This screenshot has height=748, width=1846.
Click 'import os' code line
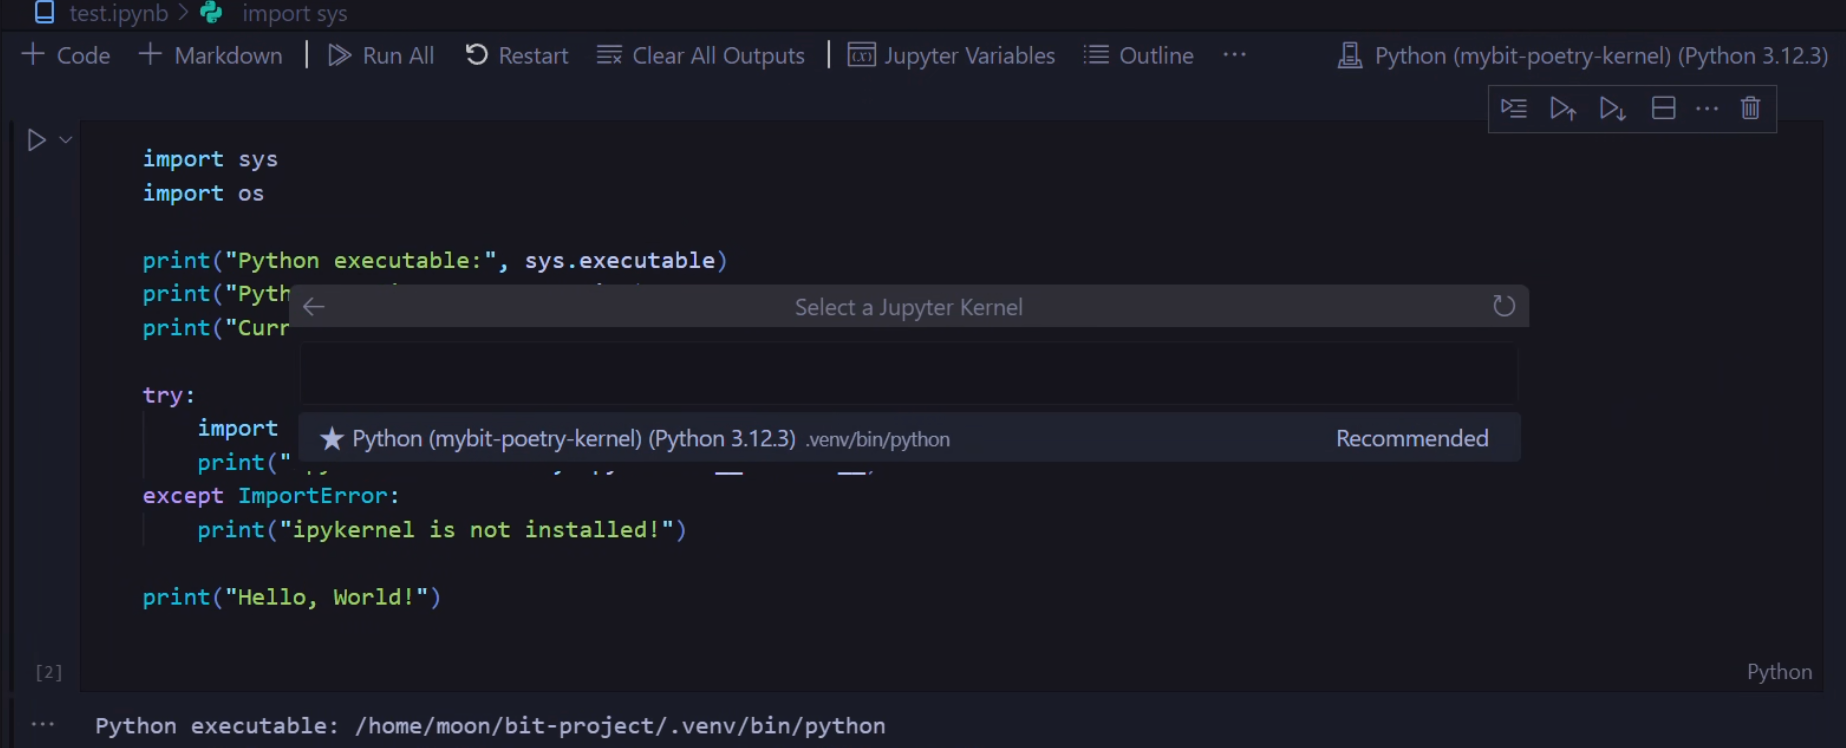tap(203, 193)
